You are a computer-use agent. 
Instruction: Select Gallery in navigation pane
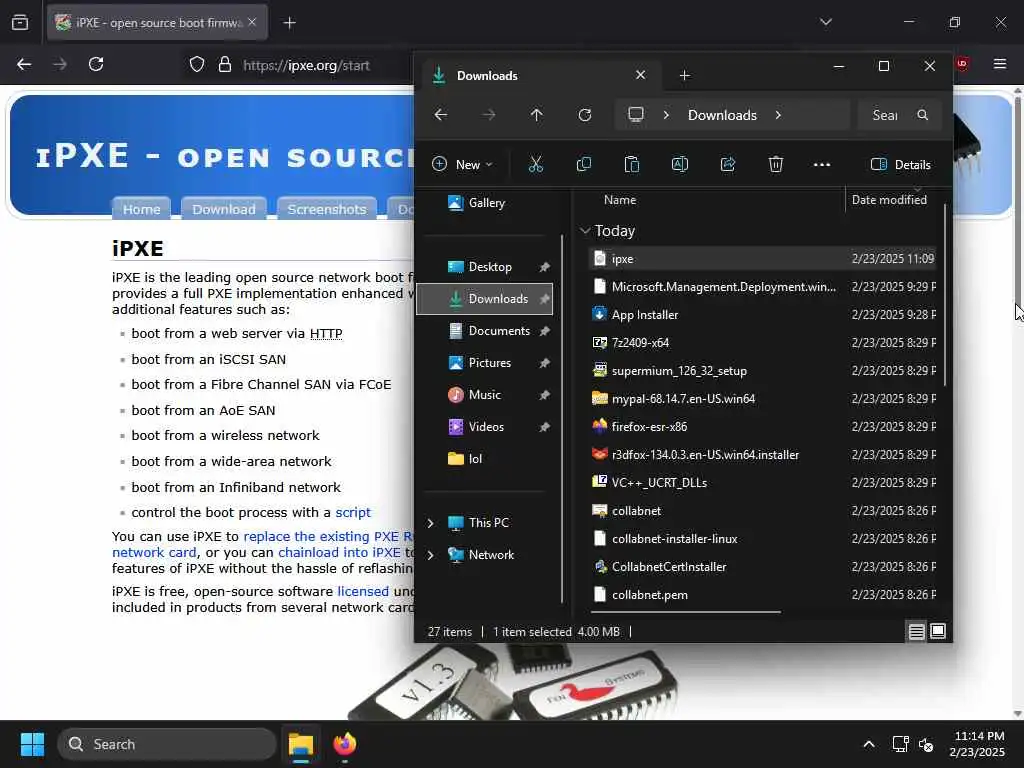click(x=485, y=202)
